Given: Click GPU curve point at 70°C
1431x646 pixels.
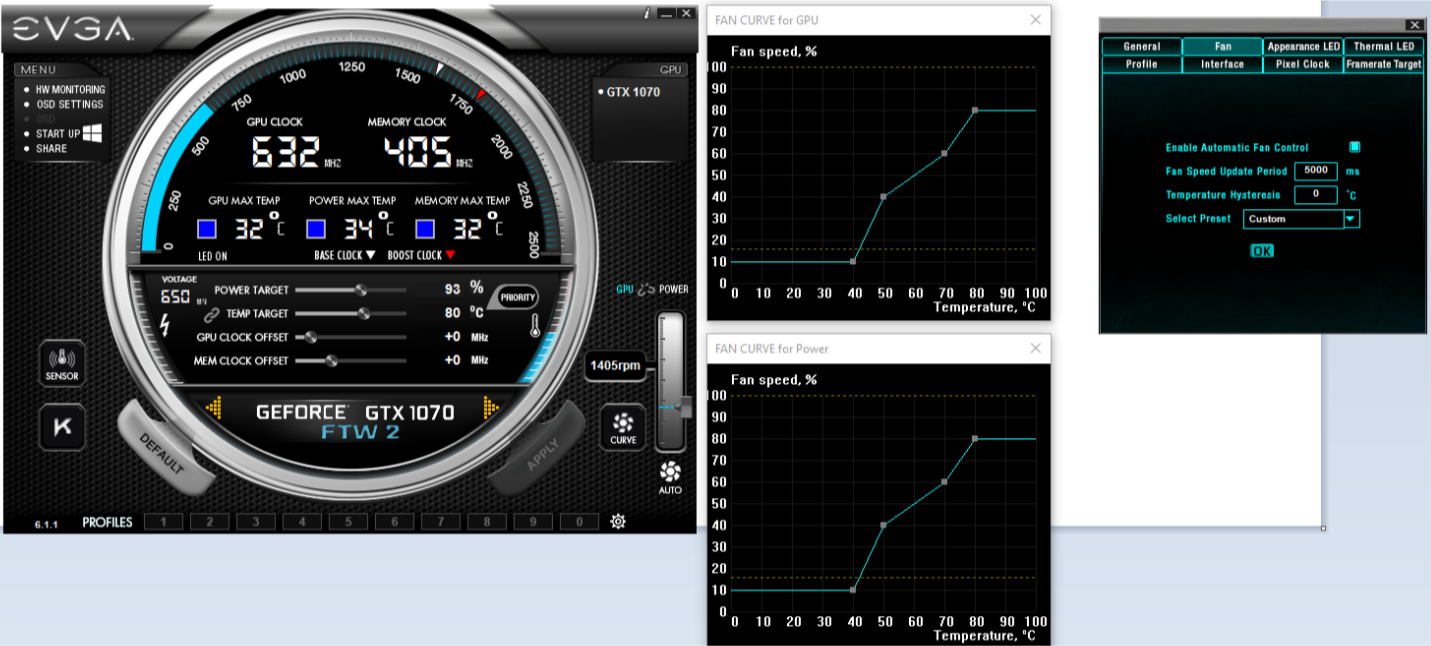Looking at the screenshot, I should tap(944, 153).
